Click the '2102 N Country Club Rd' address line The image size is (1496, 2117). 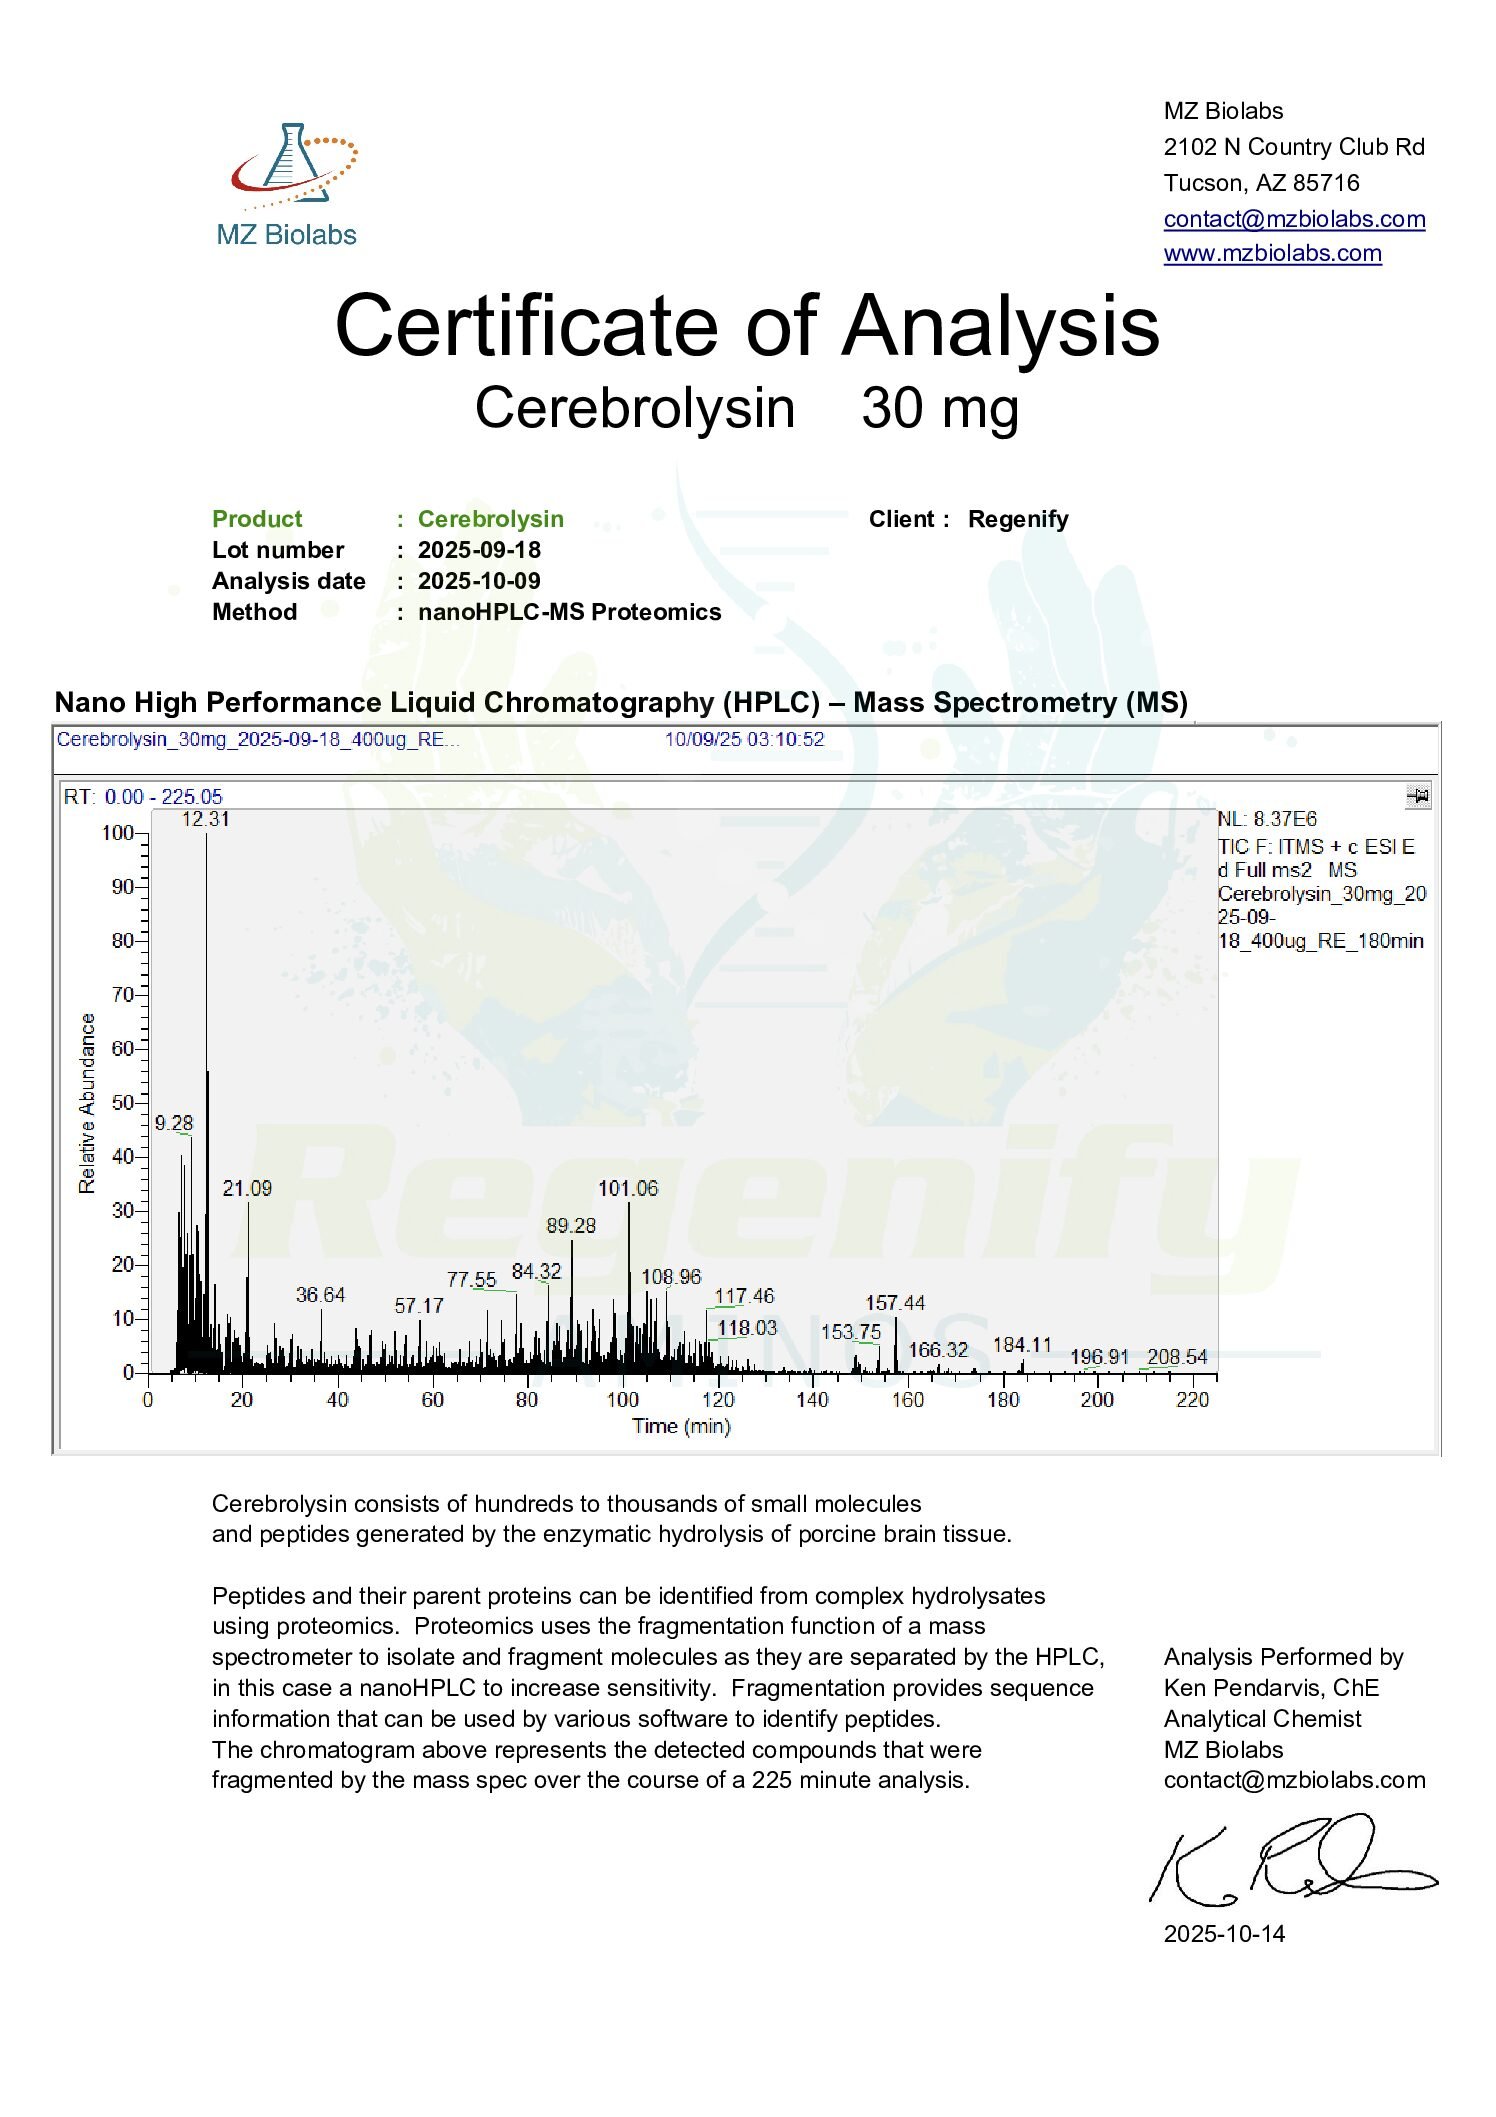click(x=1294, y=147)
